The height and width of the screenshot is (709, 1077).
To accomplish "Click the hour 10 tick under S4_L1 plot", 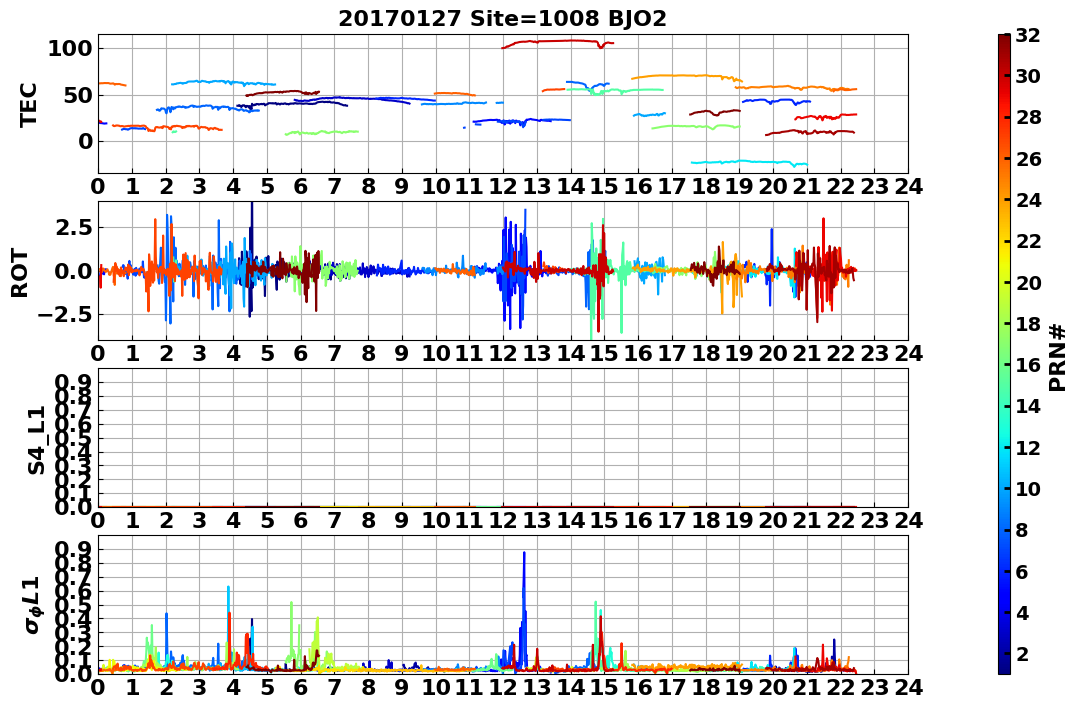I will (435, 520).
